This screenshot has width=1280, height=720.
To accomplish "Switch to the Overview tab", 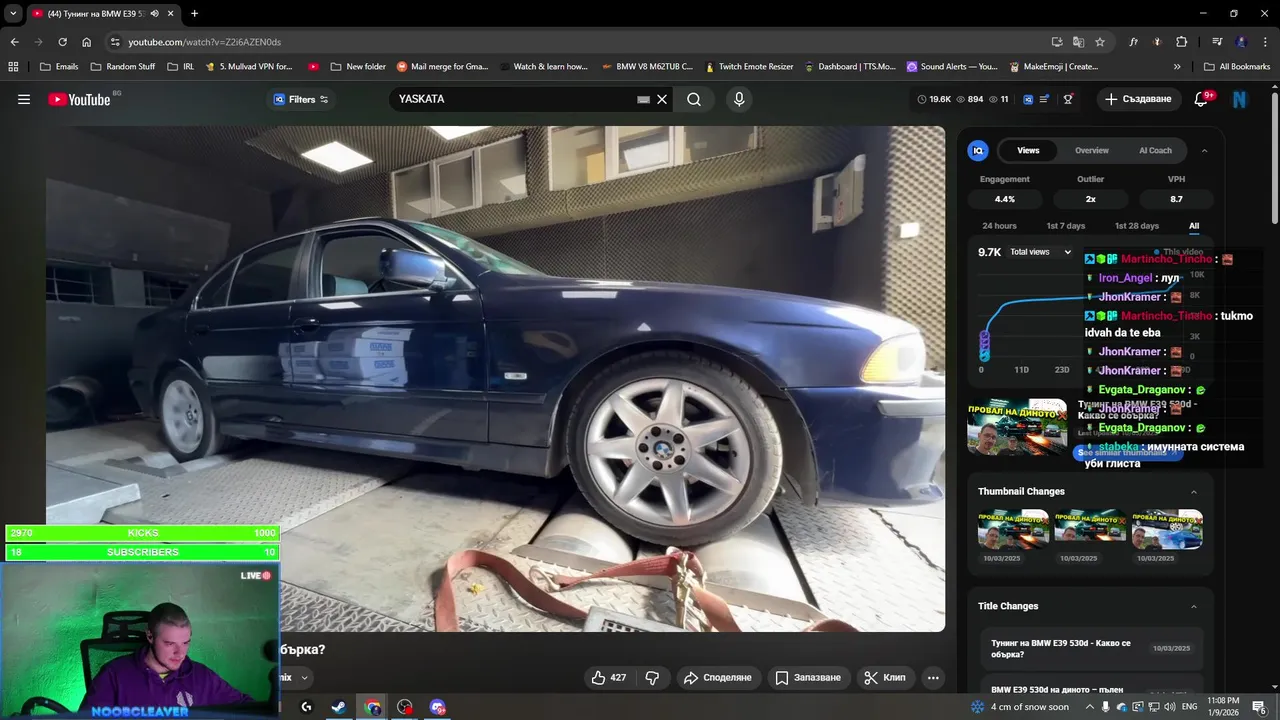I will pyautogui.click(x=1091, y=150).
